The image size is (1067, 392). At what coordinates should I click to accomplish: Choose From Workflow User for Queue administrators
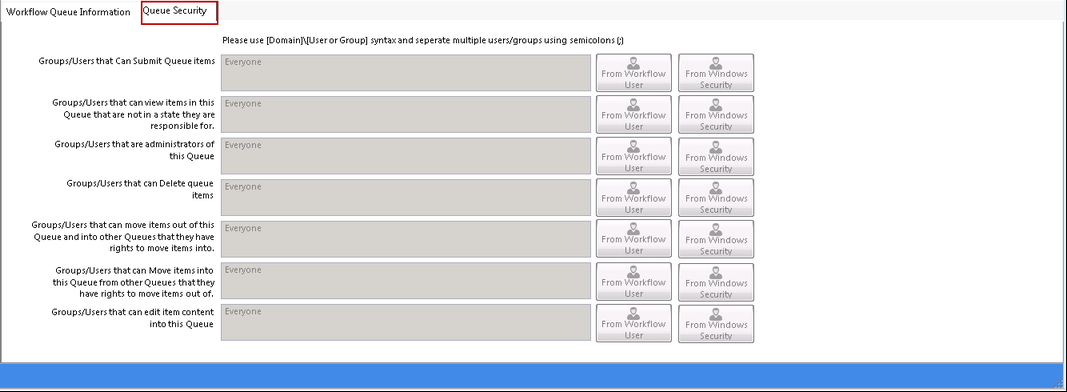[x=634, y=156]
